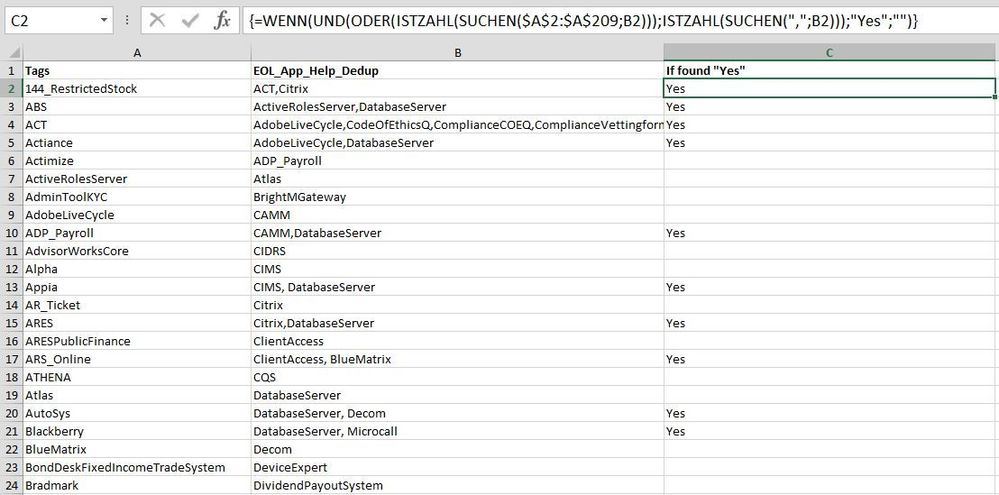Select cell 'ATHENA'
The width and height of the screenshot is (999, 495).
coord(137,378)
